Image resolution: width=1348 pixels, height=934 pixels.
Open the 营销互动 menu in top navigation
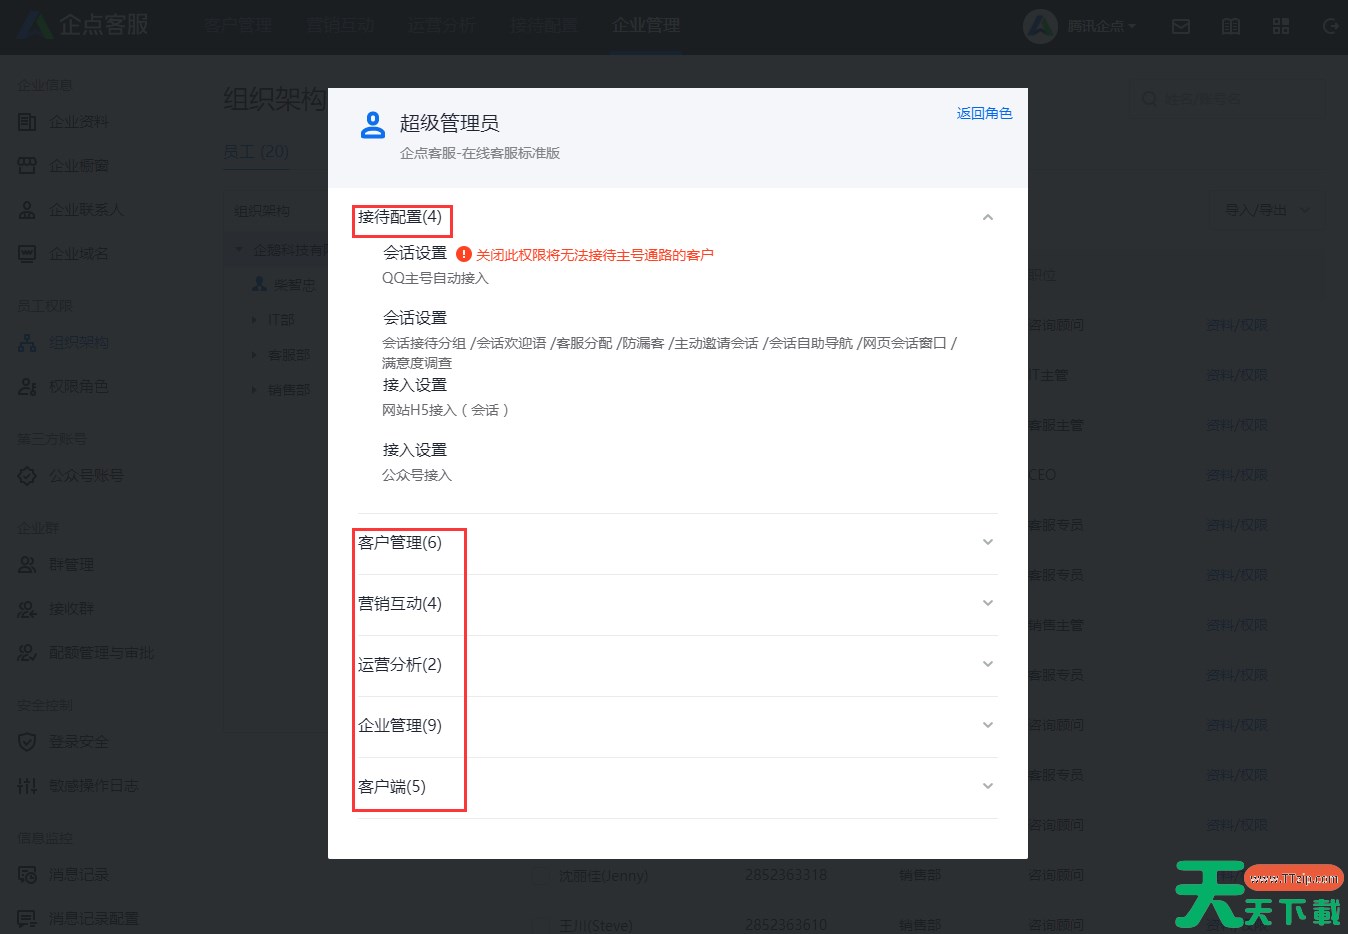pyautogui.click(x=340, y=27)
